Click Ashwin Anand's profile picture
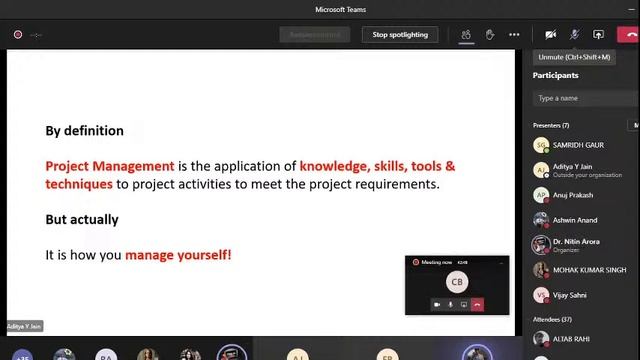 (541, 220)
